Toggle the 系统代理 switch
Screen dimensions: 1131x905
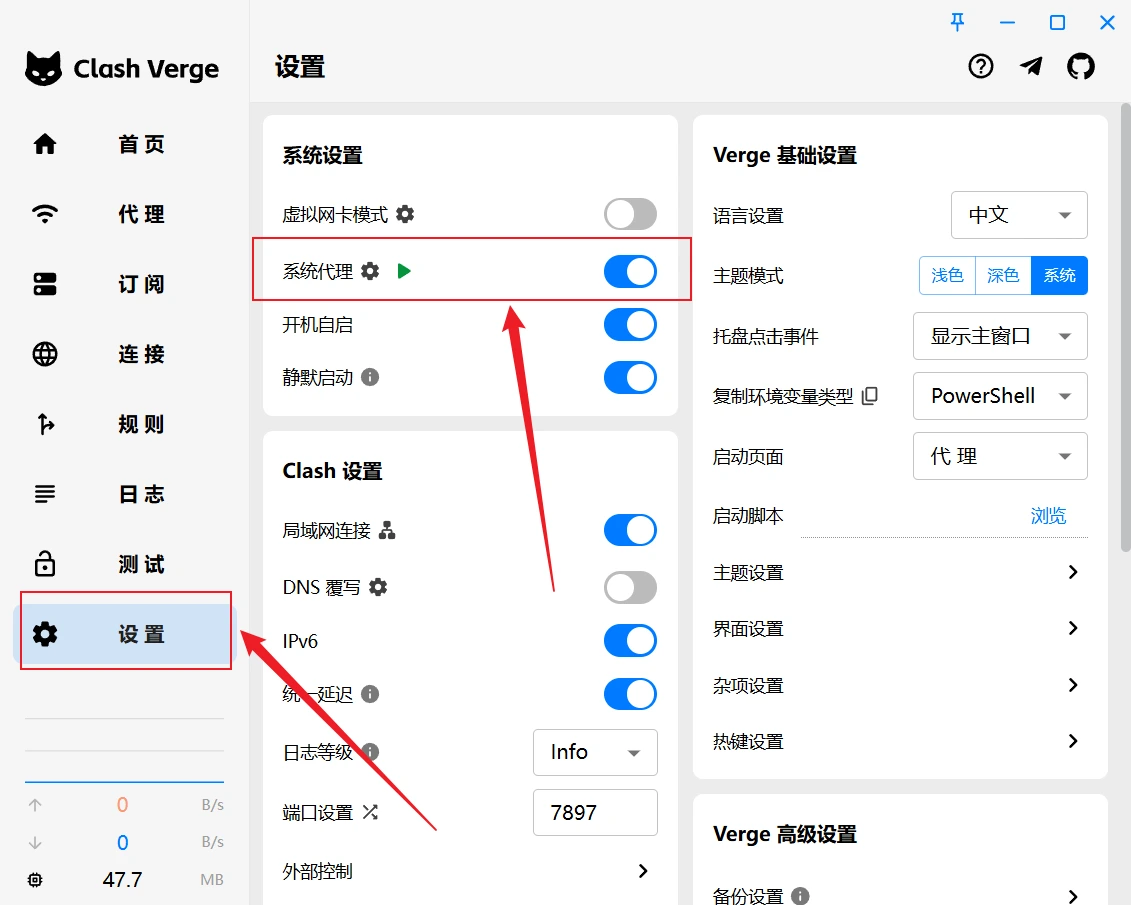(x=630, y=272)
